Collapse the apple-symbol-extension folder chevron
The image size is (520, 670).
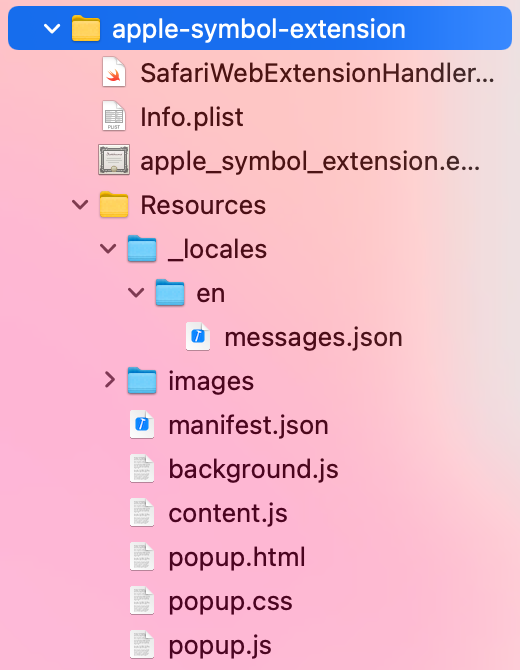[x=52, y=29]
